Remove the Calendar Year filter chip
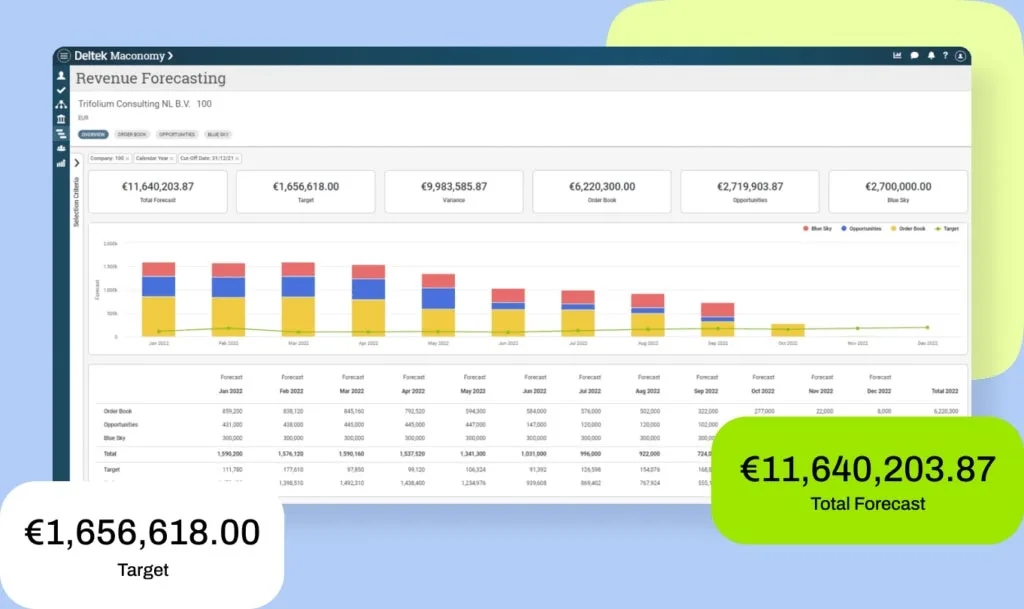Image resolution: width=1024 pixels, height=609 pixels. [x=172, y=159]
